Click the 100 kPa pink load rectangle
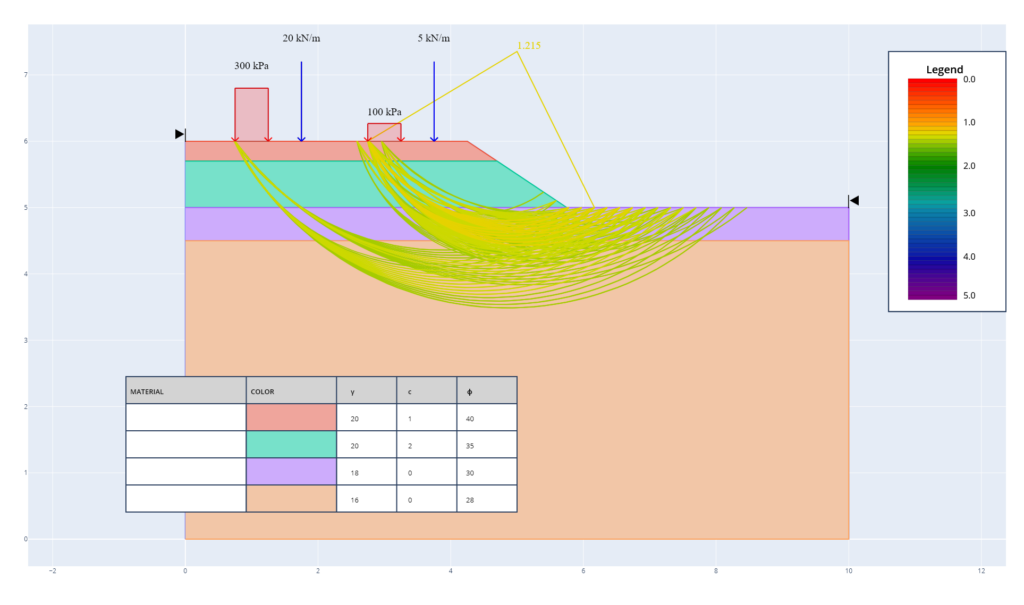This screenshot has height=605, width=1024. 384,132
